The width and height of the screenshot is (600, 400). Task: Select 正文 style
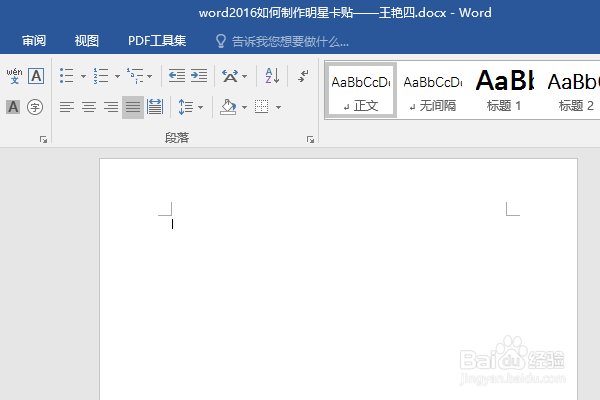tap(360, 90)
